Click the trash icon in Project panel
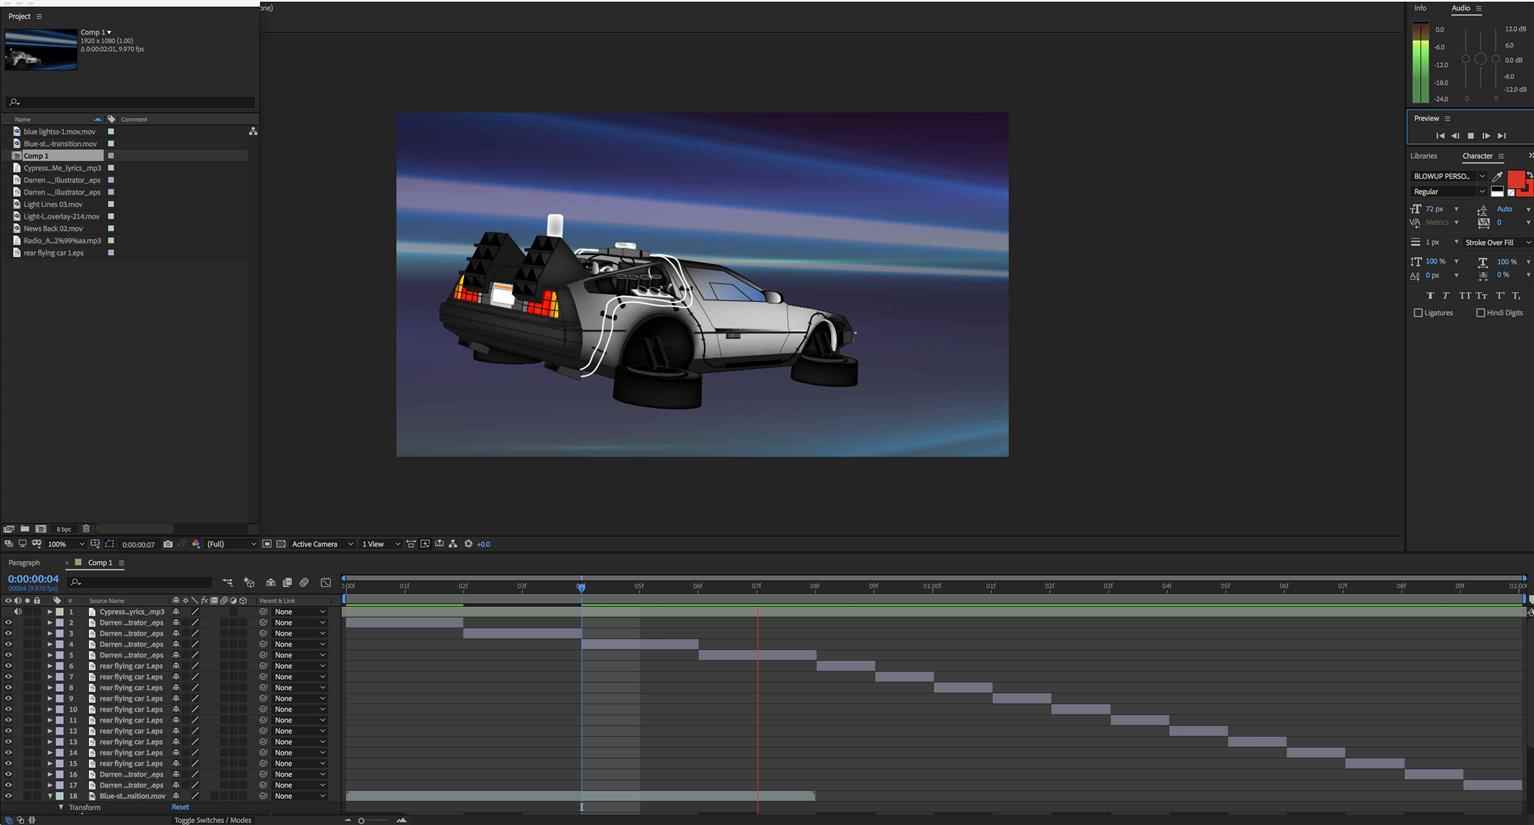The image size is (1534, 825). click(86, 528)
